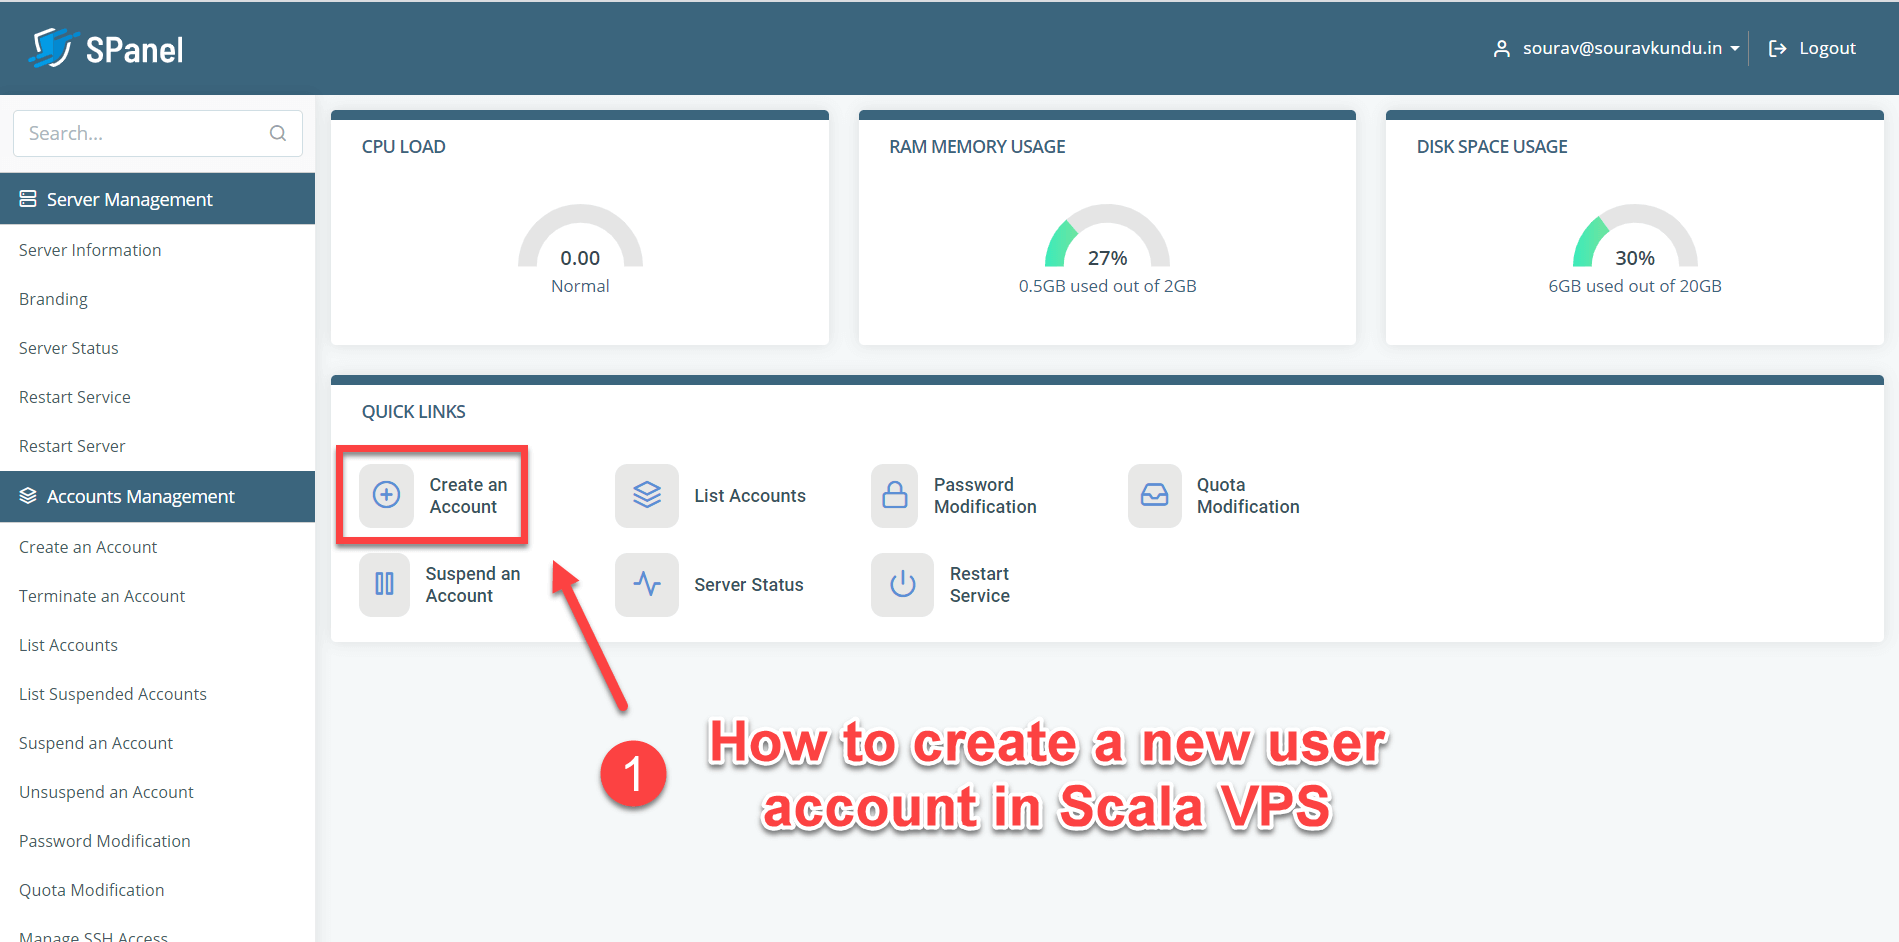Click the DISK SPACE USAGE card title
The width and height of the screenshot is (1899, 942).
click(x=1492, y=147)
